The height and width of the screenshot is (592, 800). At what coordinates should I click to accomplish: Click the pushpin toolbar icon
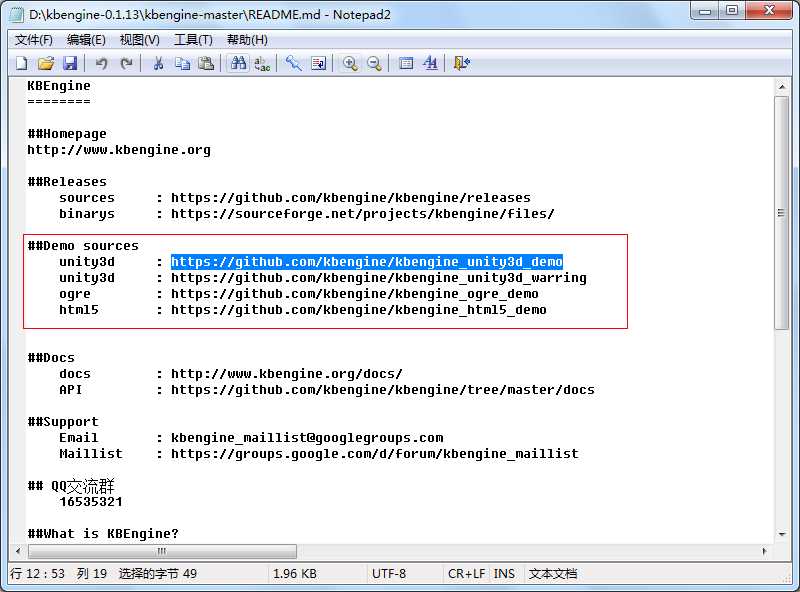coord(293,63)
